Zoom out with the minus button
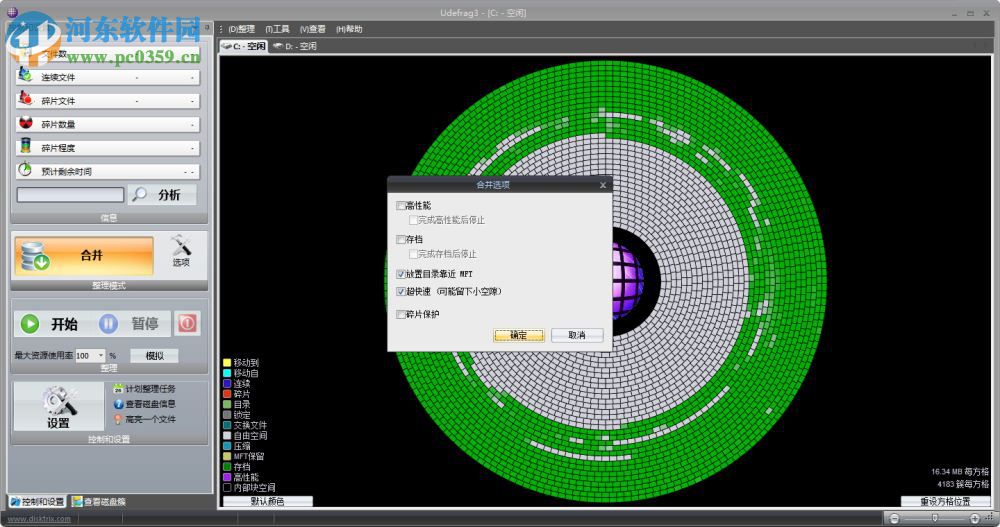 [x=894, y=518]
